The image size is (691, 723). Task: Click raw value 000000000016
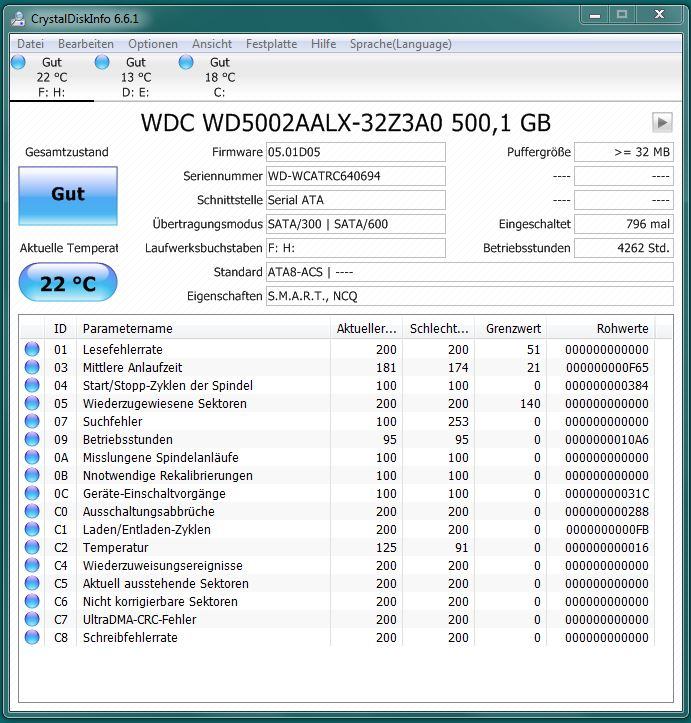click(x=607, y=547)
